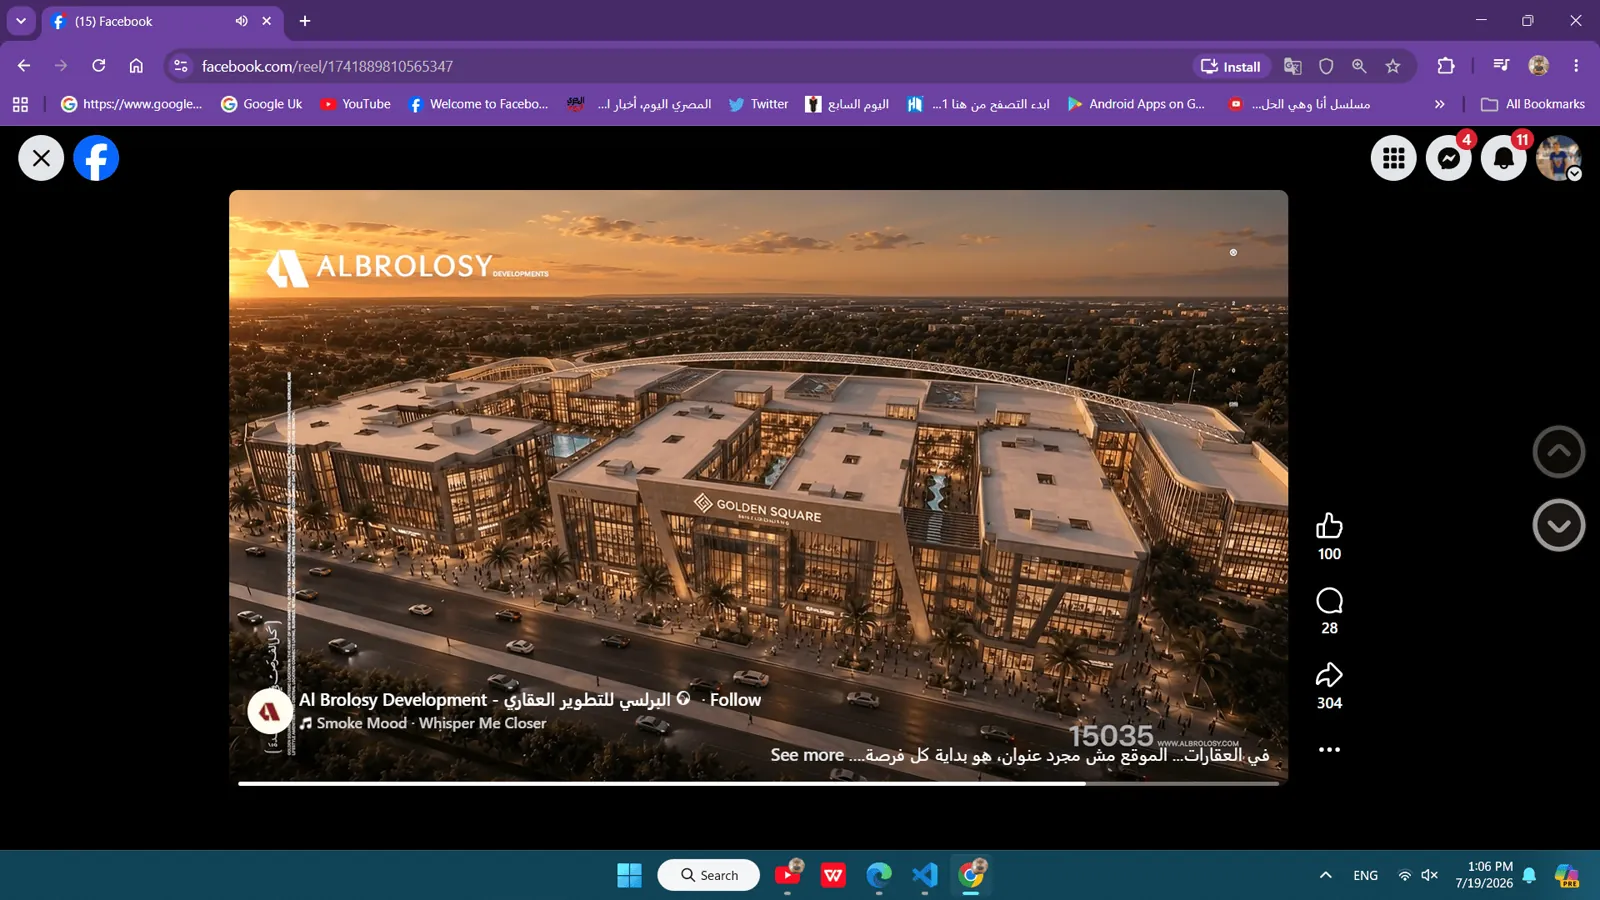Bookmark this page with star
Screen dimensions: 1600x900
[1393, 66]
